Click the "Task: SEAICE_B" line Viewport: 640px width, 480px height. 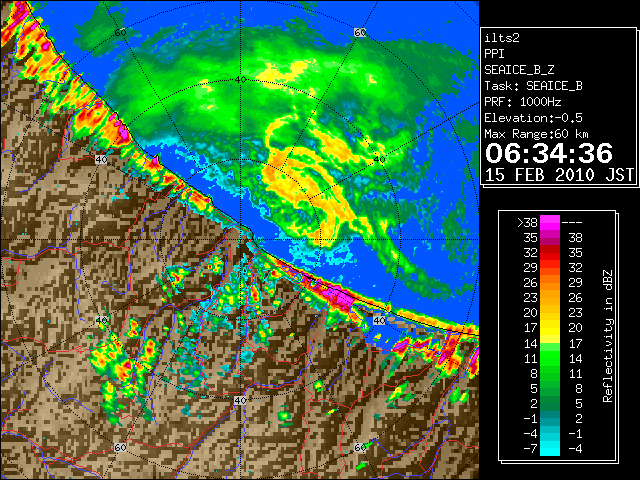pyautogui.click(x=533, y=86)
